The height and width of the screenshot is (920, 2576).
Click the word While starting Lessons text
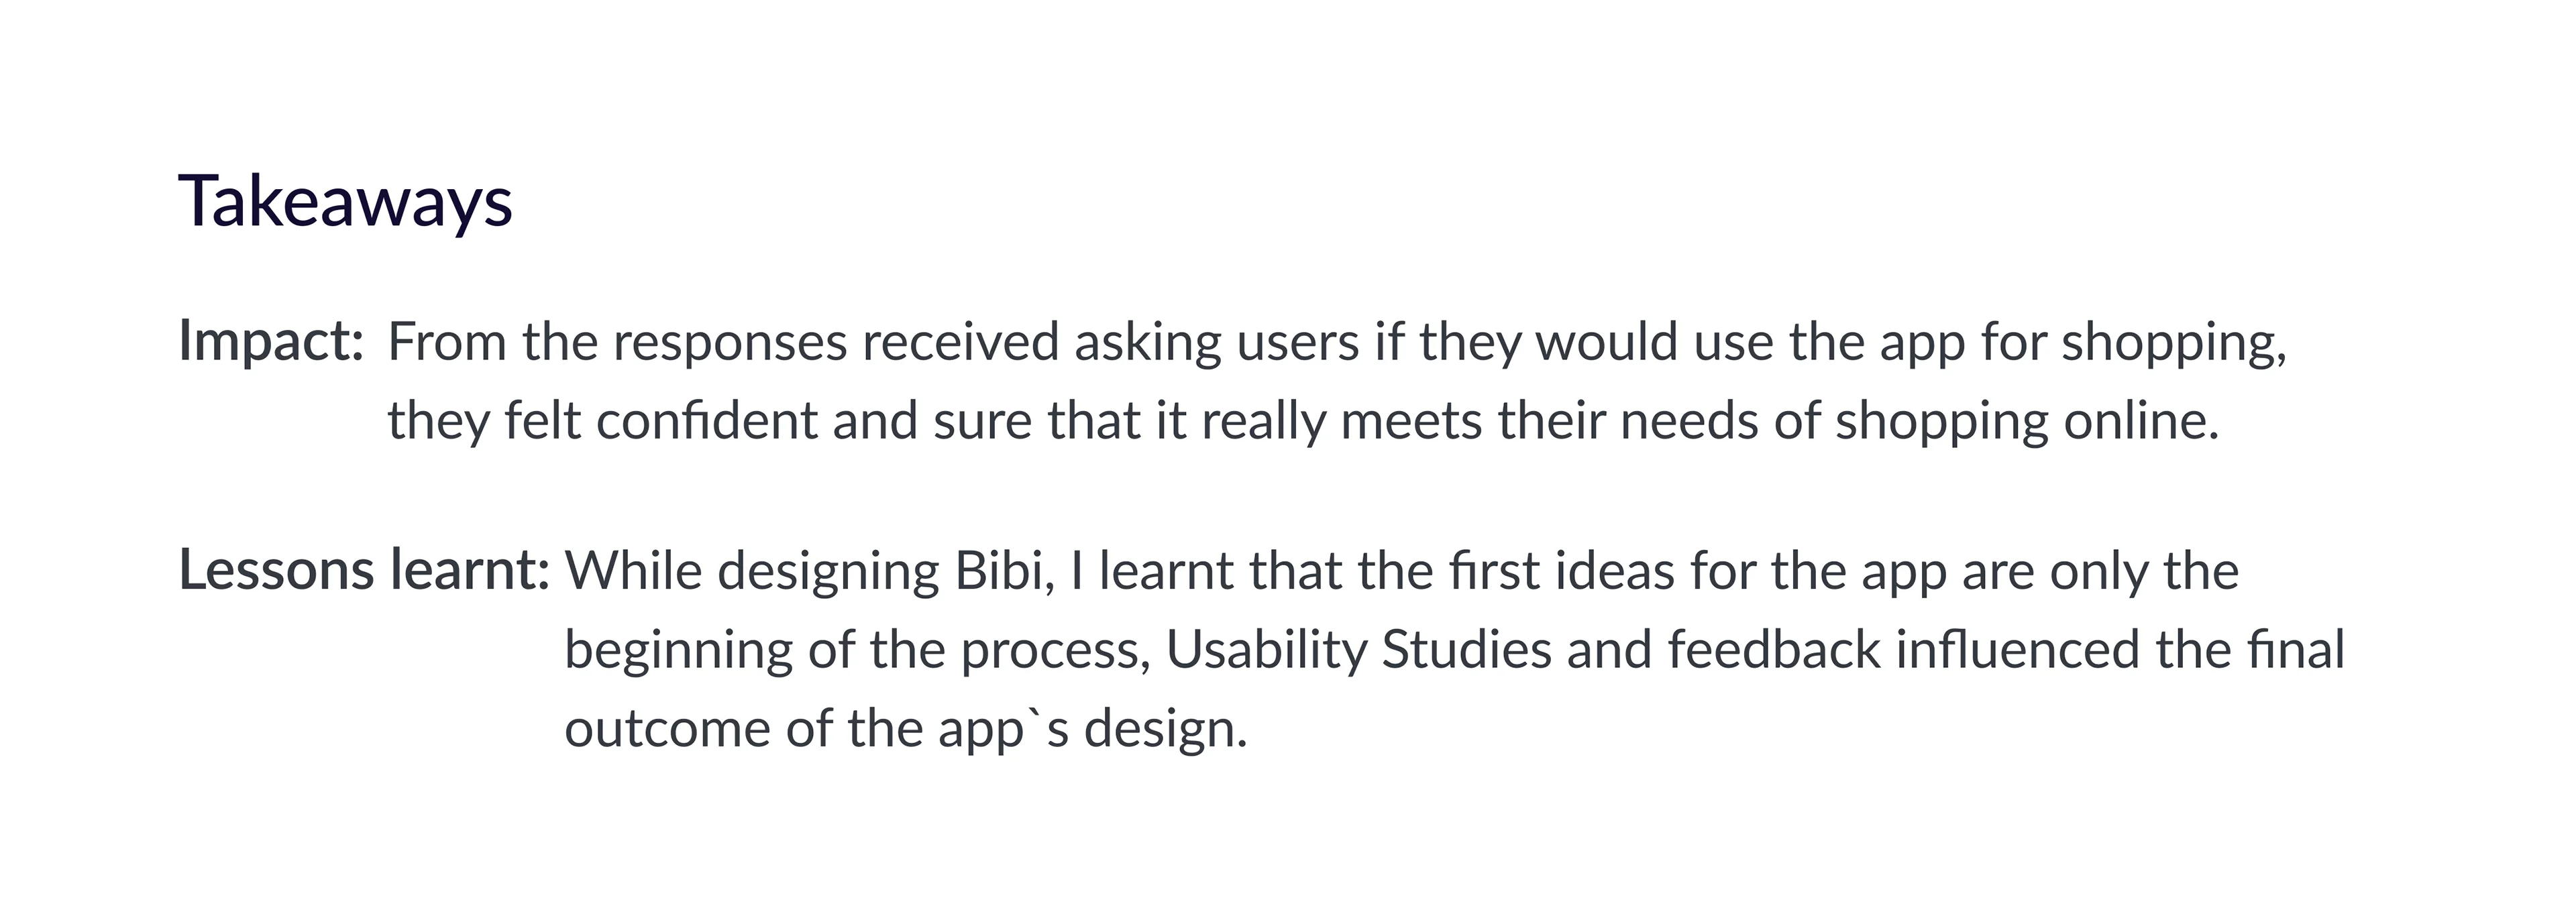click(x=634, y=571)
